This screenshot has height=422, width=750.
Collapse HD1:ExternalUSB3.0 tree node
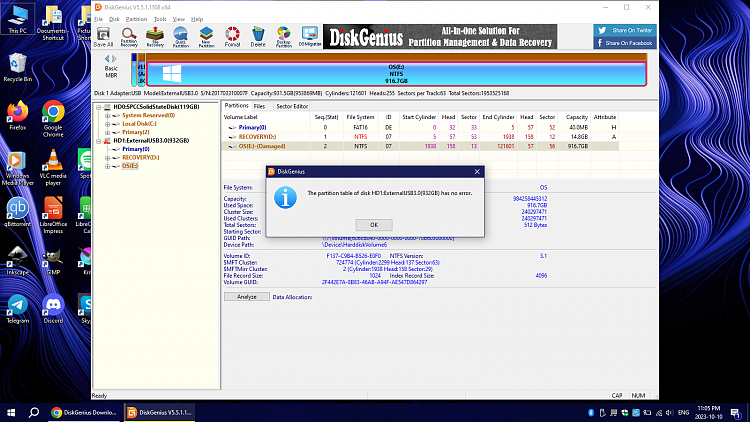(x=99, y=141)
